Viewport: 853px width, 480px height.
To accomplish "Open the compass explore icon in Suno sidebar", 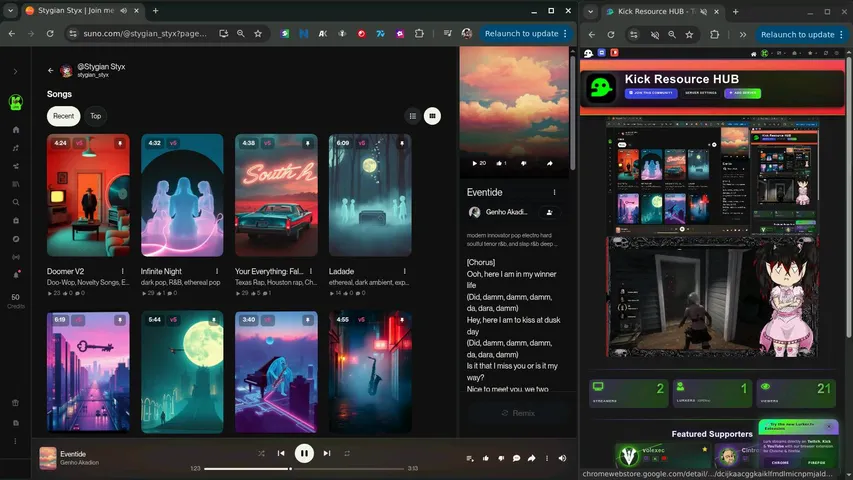I will click(16, 239).
